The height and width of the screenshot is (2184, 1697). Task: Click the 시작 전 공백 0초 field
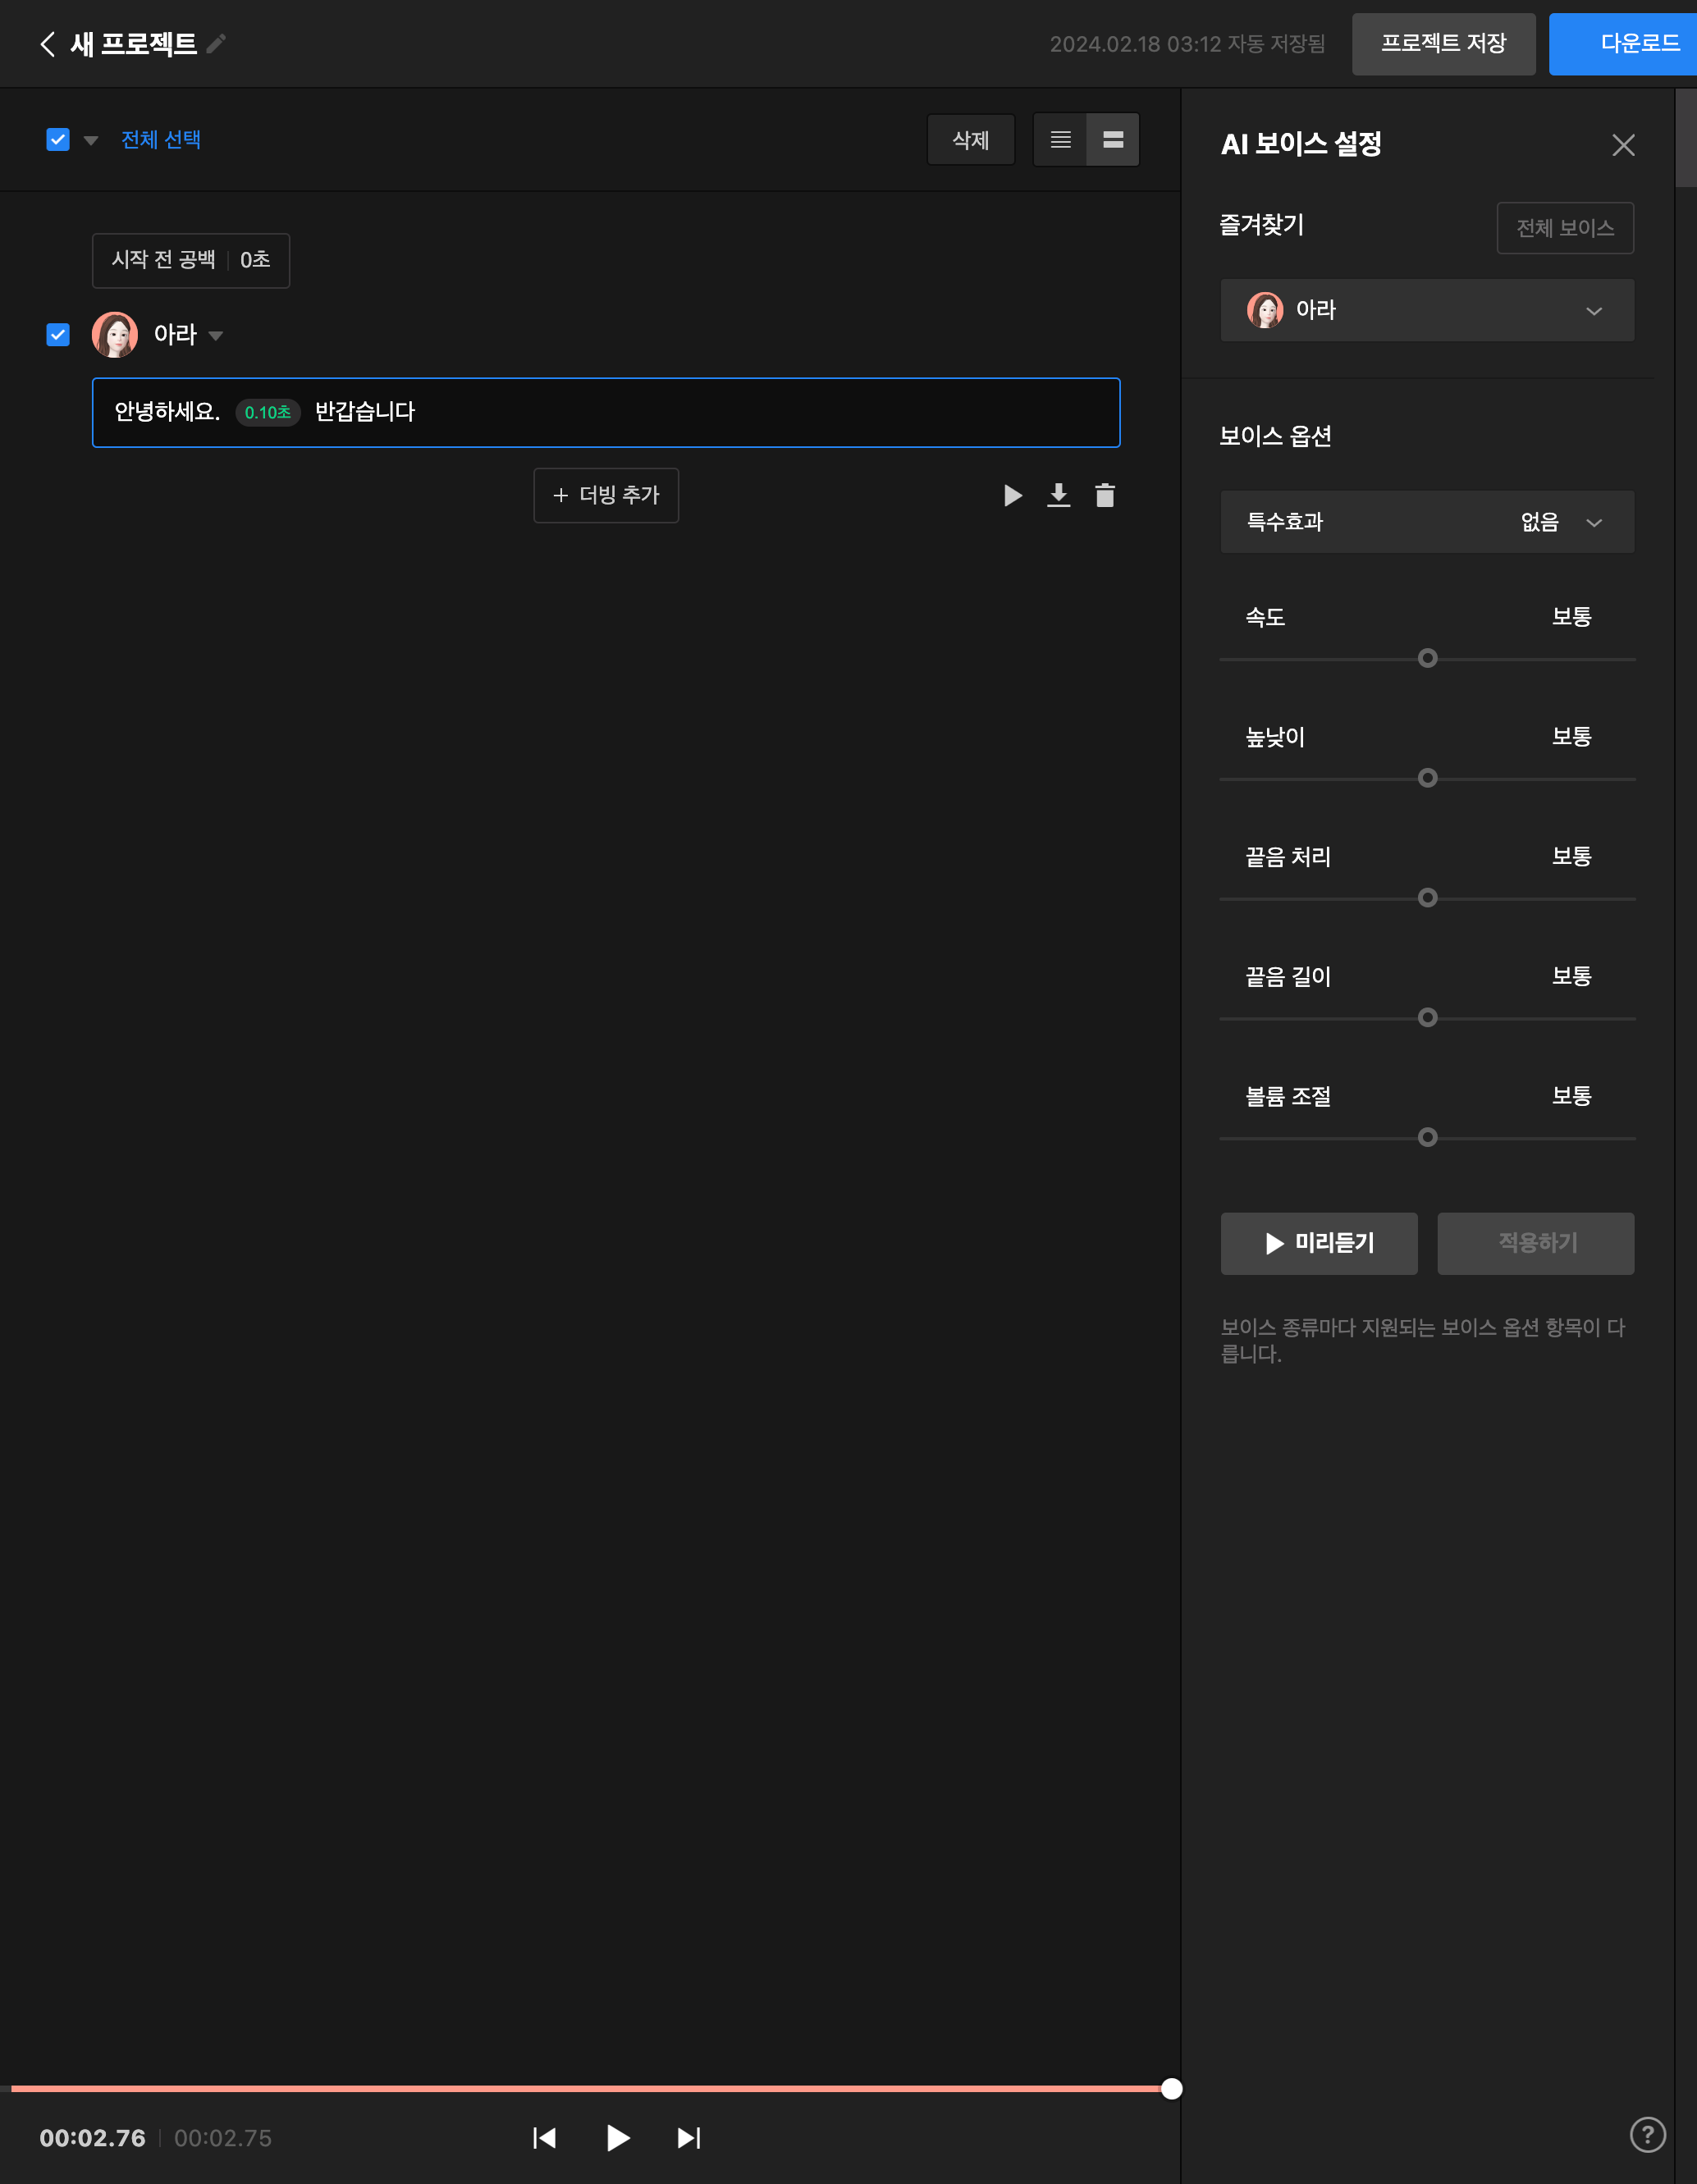coord(191,260)
